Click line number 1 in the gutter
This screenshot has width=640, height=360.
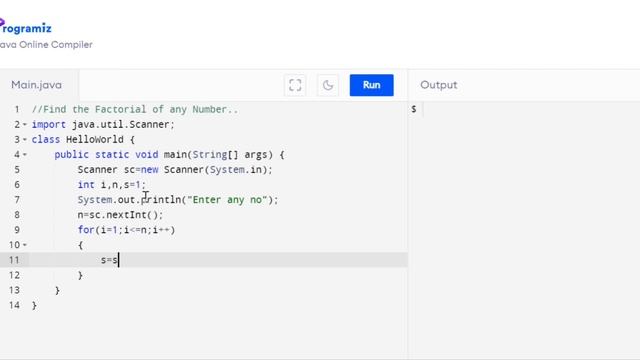coord(17,109)
